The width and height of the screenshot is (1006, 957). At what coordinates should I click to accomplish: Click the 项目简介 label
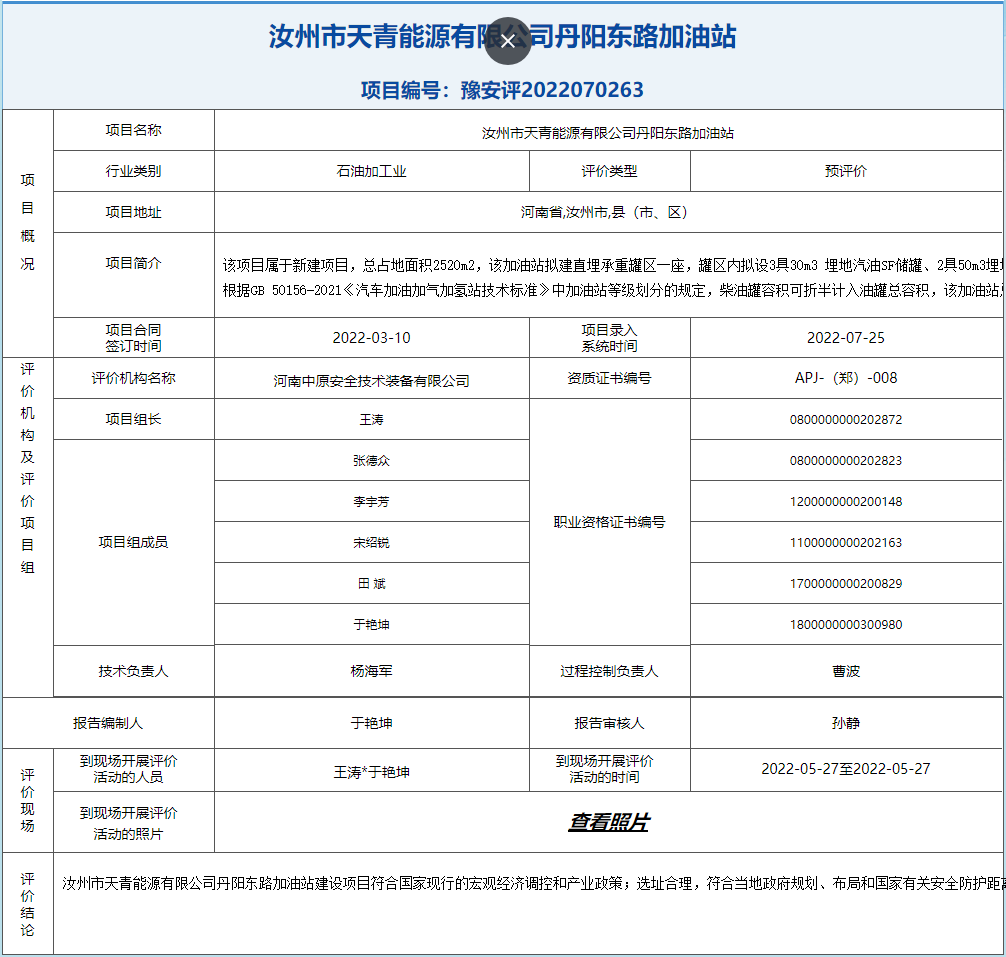click(x=133, y=263)
